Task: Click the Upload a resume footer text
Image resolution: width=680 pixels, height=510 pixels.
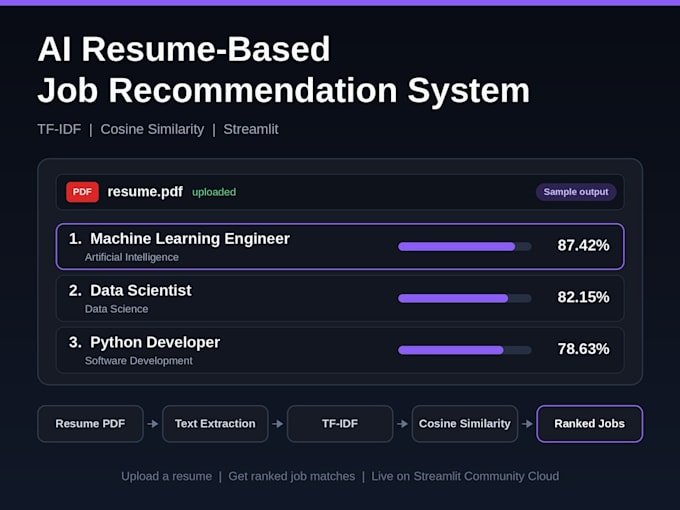Action: click(167, 476)
